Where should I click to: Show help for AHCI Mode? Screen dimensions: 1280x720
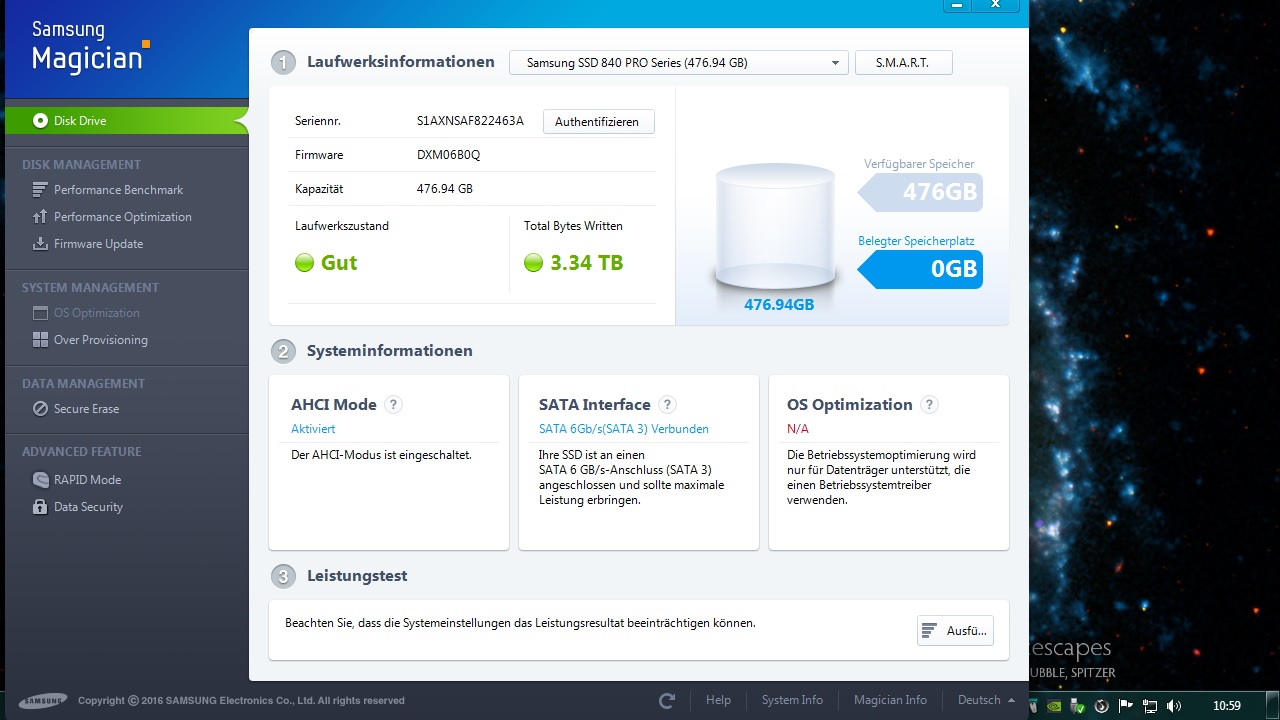click(394, 405)
